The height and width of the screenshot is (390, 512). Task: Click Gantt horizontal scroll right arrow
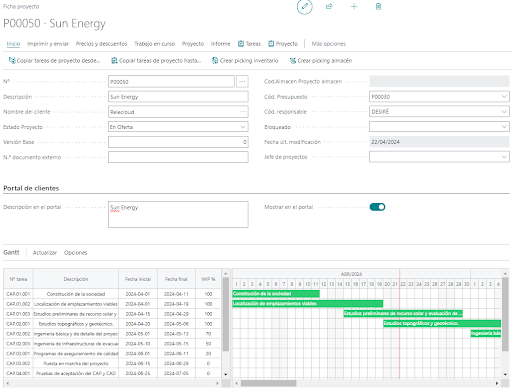[x=497, y=383]
